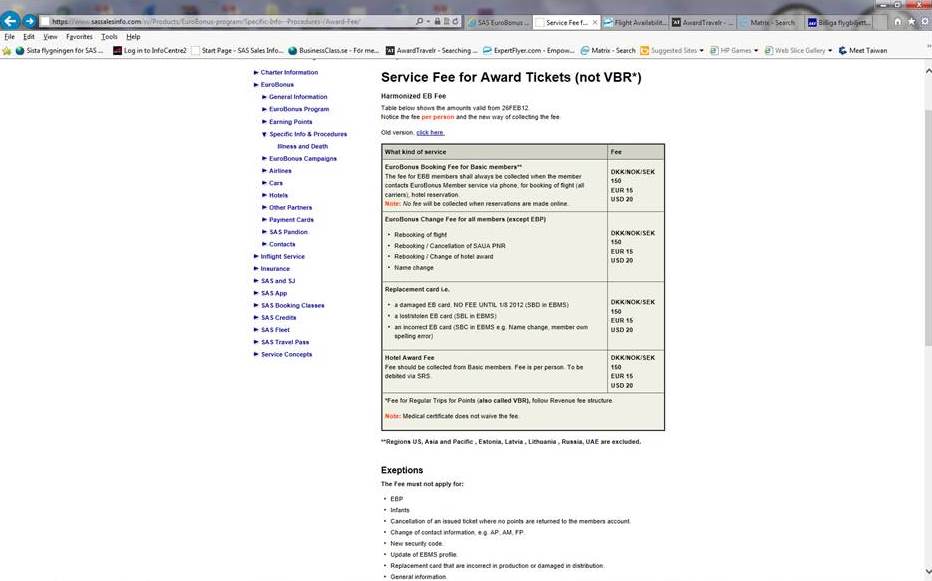Viewport: 932px width, 581px height.
Task: Click the add-to-favorites-bar star icon
Action: tap(8, 50)
